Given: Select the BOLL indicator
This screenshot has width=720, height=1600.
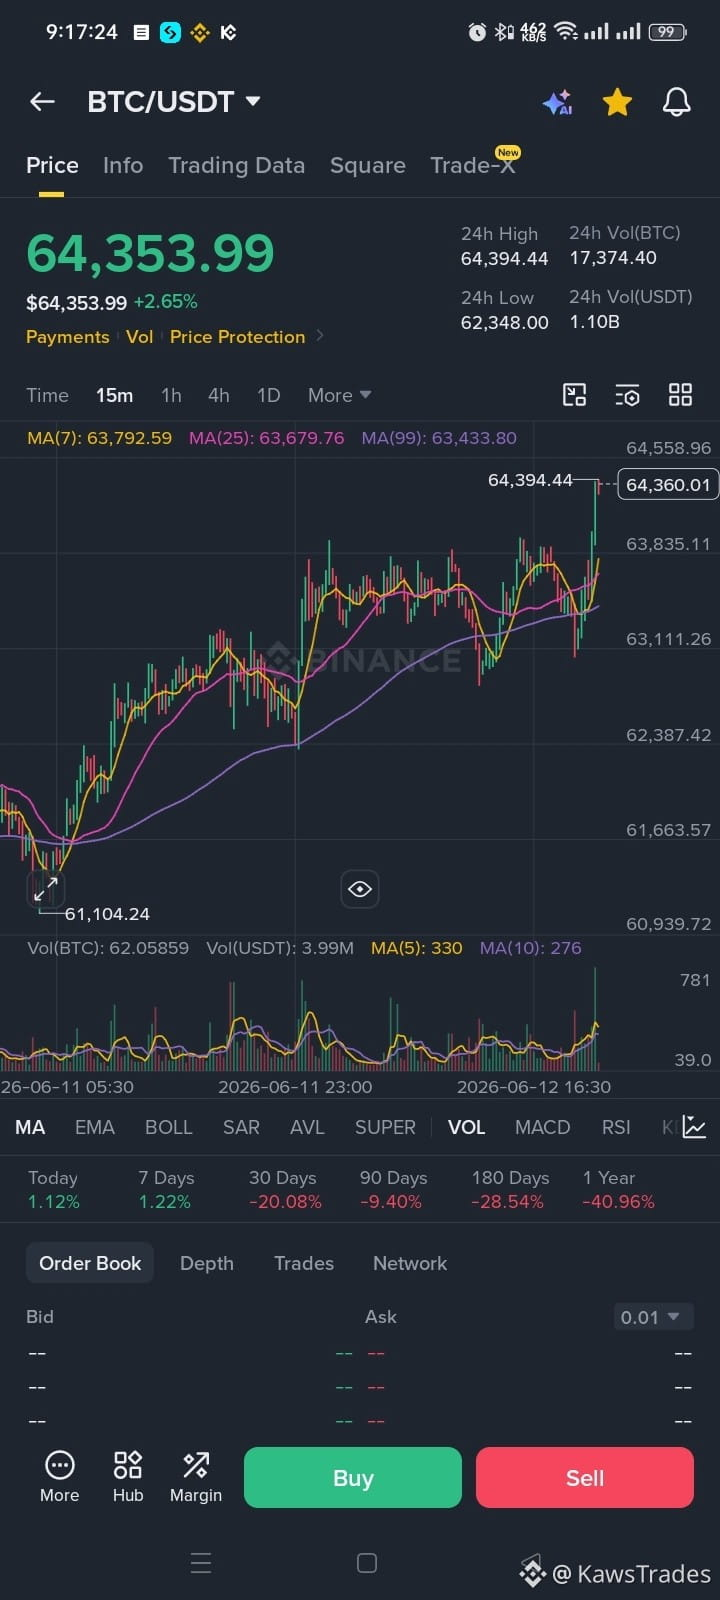Looking at the screenshot, I should pyautogui.click(x=168, y=1127).
